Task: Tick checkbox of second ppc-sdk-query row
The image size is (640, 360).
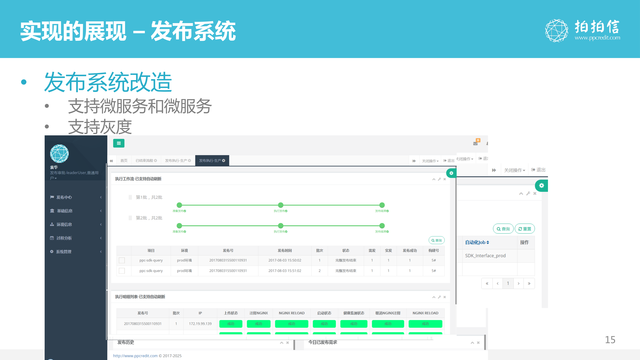Action: (x=122, y=271)
